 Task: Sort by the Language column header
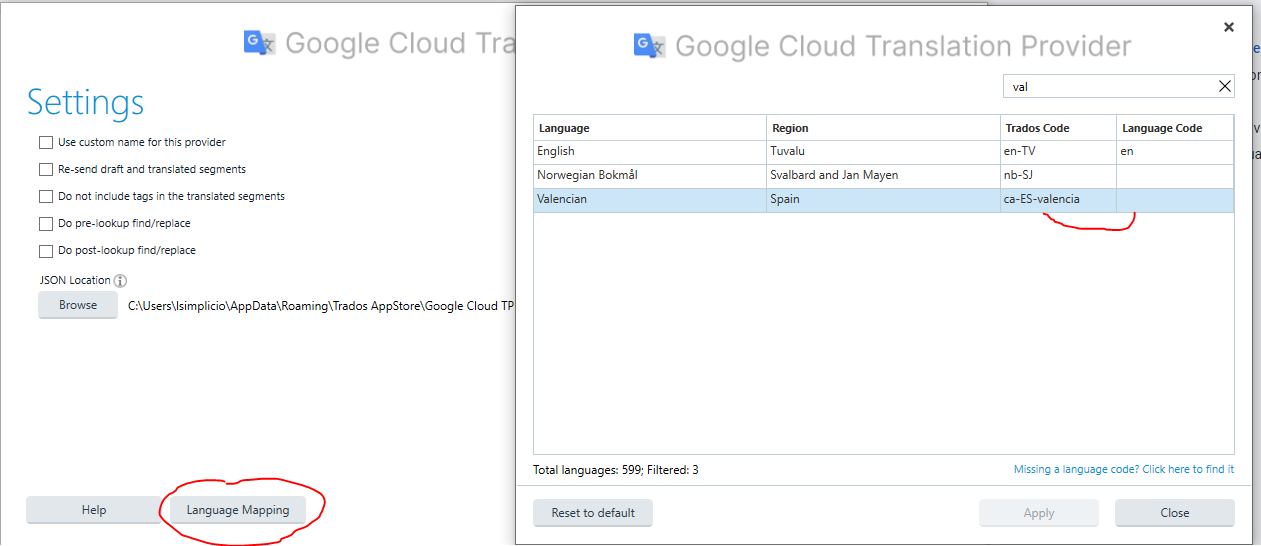tap(650, 128)
